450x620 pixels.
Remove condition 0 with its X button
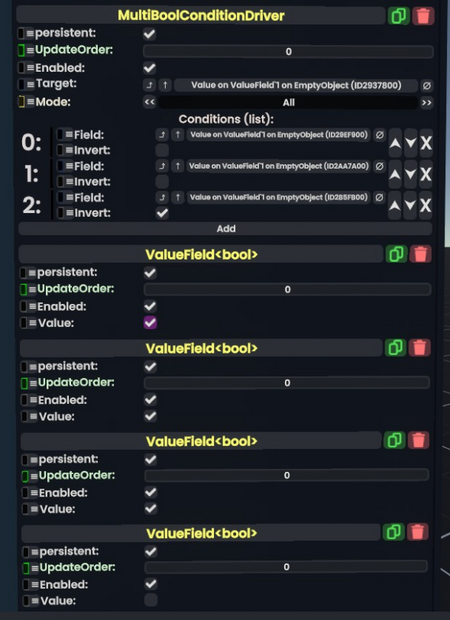[425, 143]
